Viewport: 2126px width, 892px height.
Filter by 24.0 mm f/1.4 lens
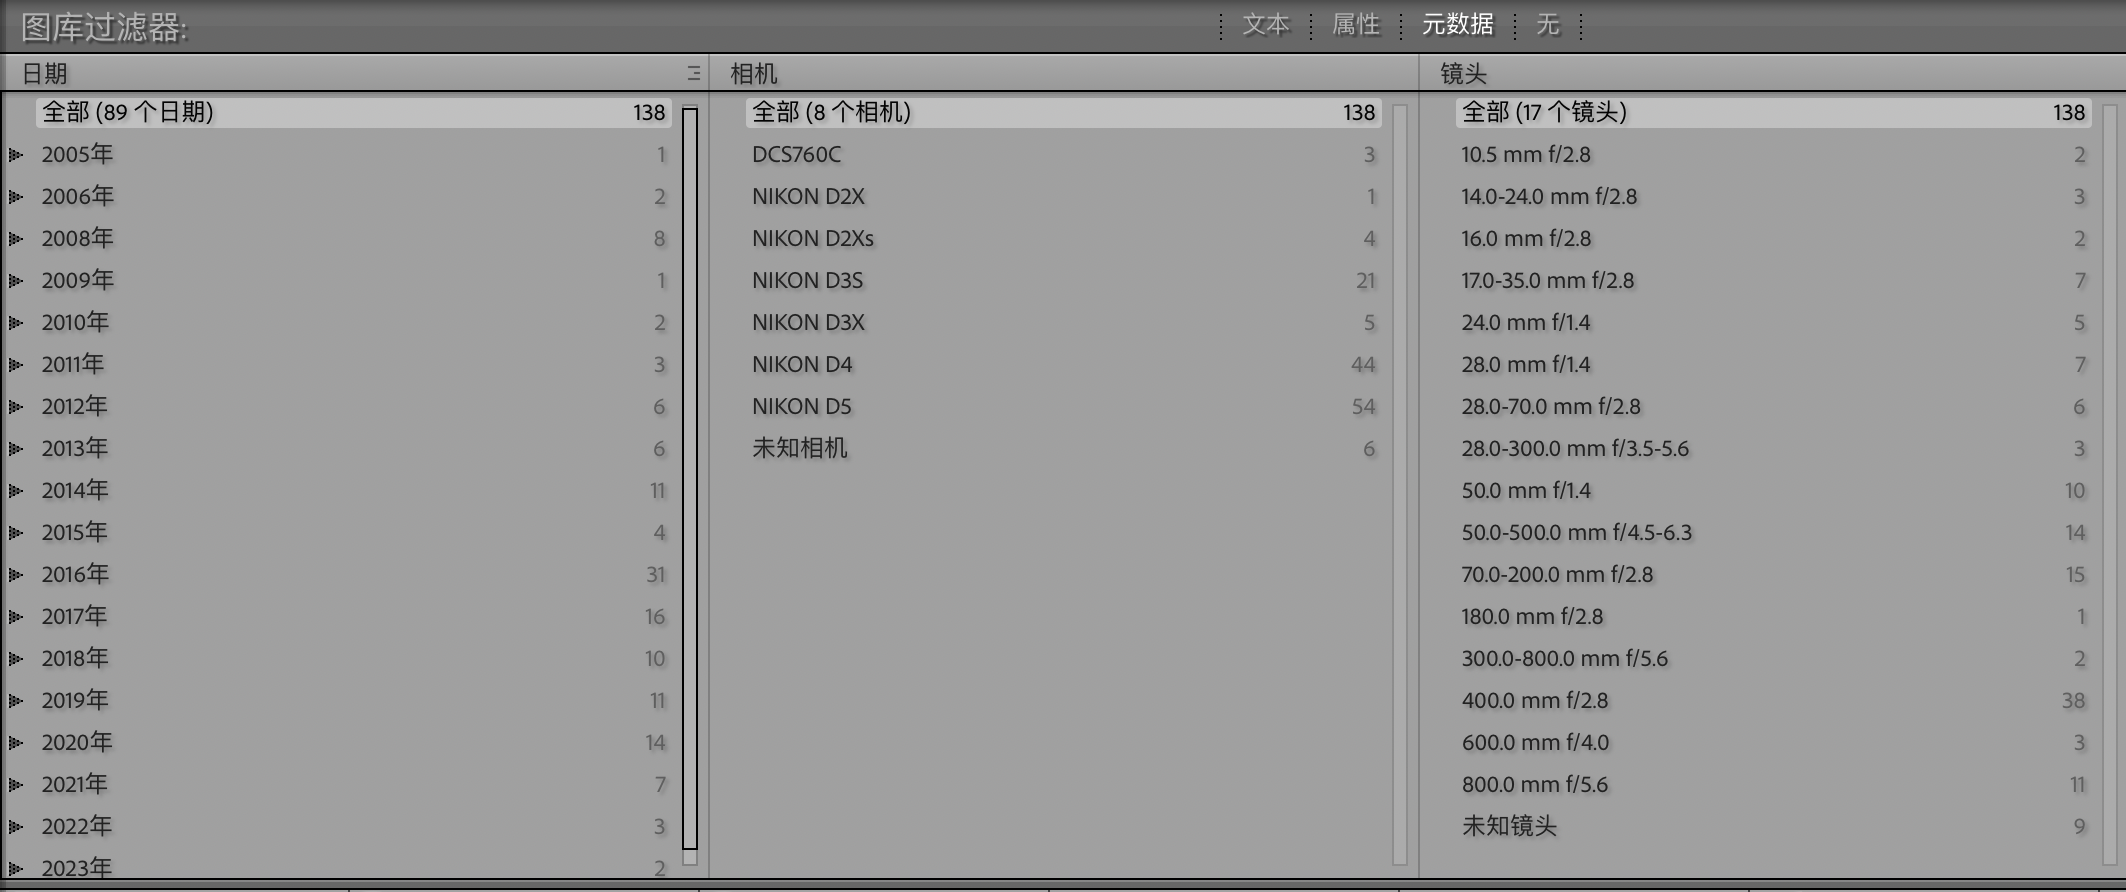tap(1774, 322)
